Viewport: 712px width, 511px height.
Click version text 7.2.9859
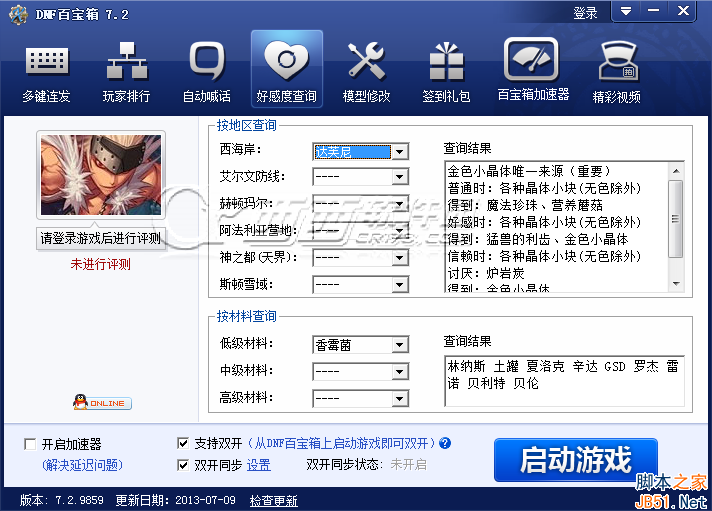coord(79,501)
